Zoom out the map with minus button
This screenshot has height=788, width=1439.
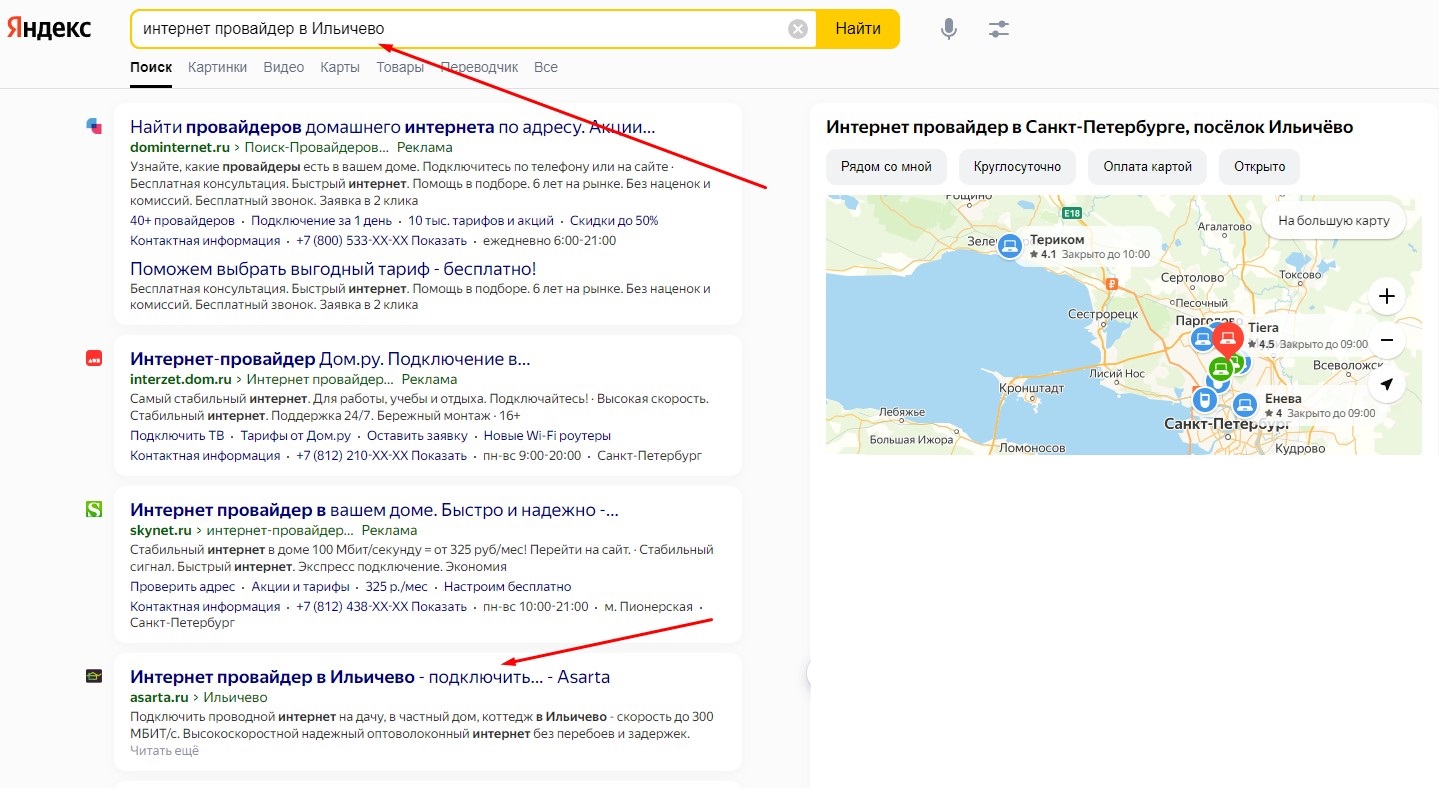[x=1386, y=340]
